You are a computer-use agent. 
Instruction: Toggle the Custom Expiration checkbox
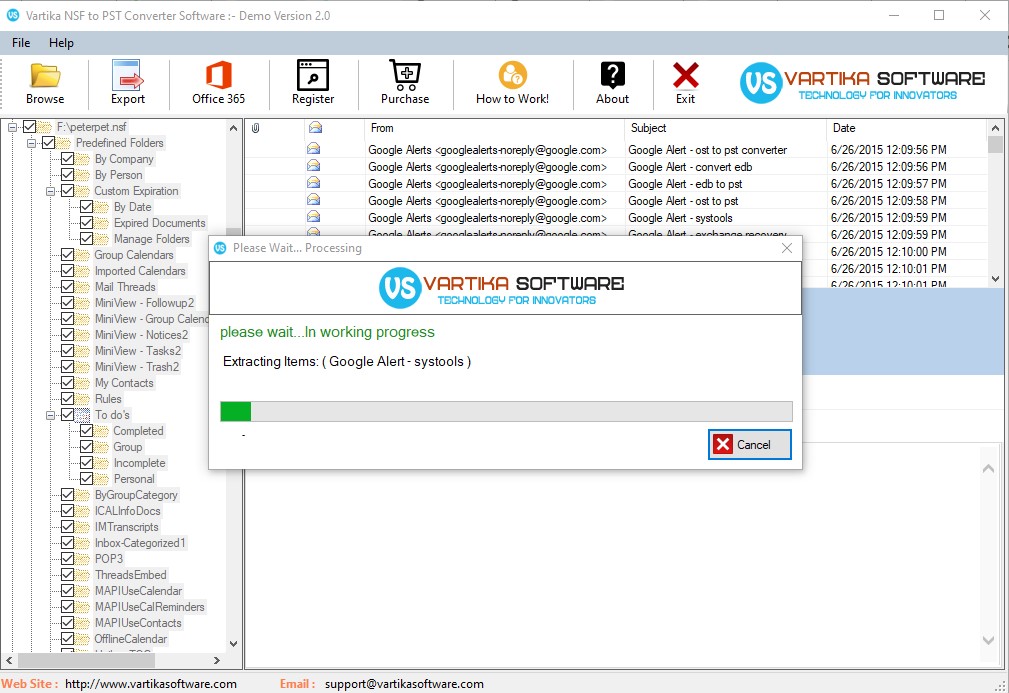(68, 191)
